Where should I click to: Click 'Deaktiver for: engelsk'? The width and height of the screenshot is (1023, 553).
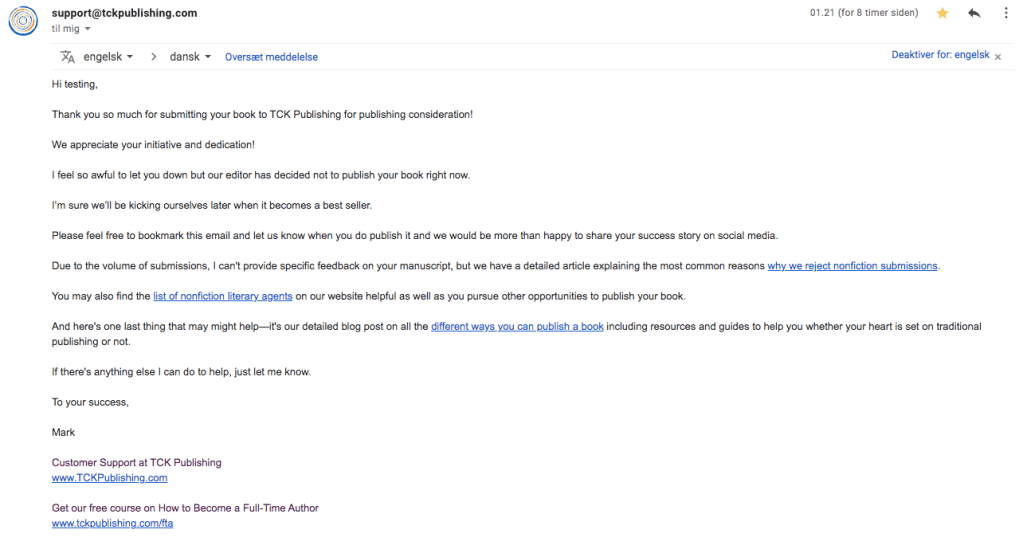[x=940, y=56]
